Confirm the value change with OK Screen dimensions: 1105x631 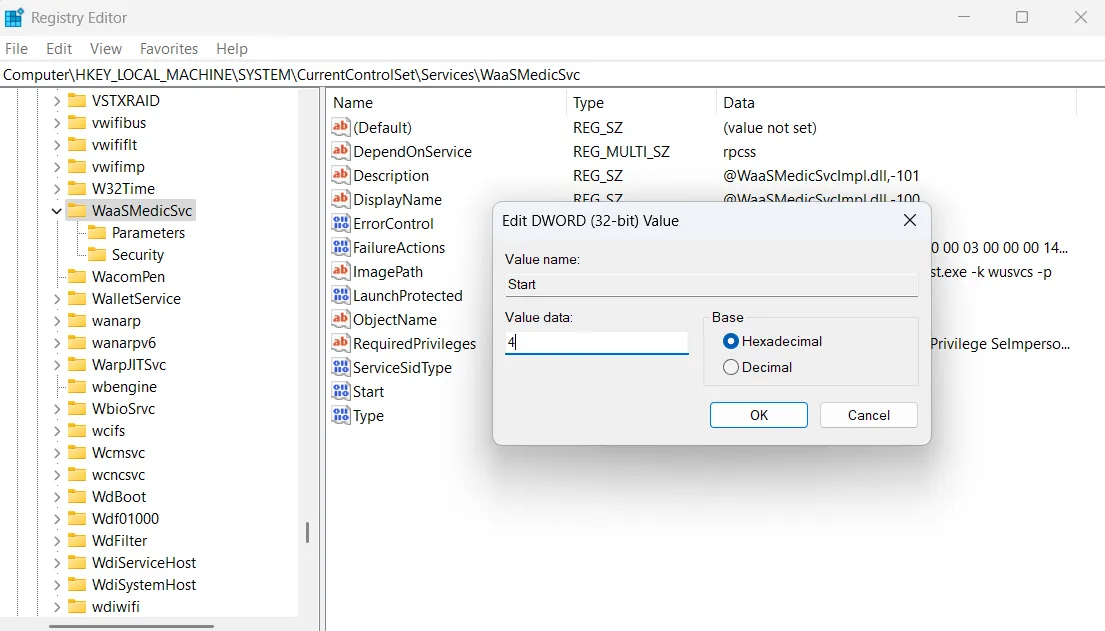(758, 414)
